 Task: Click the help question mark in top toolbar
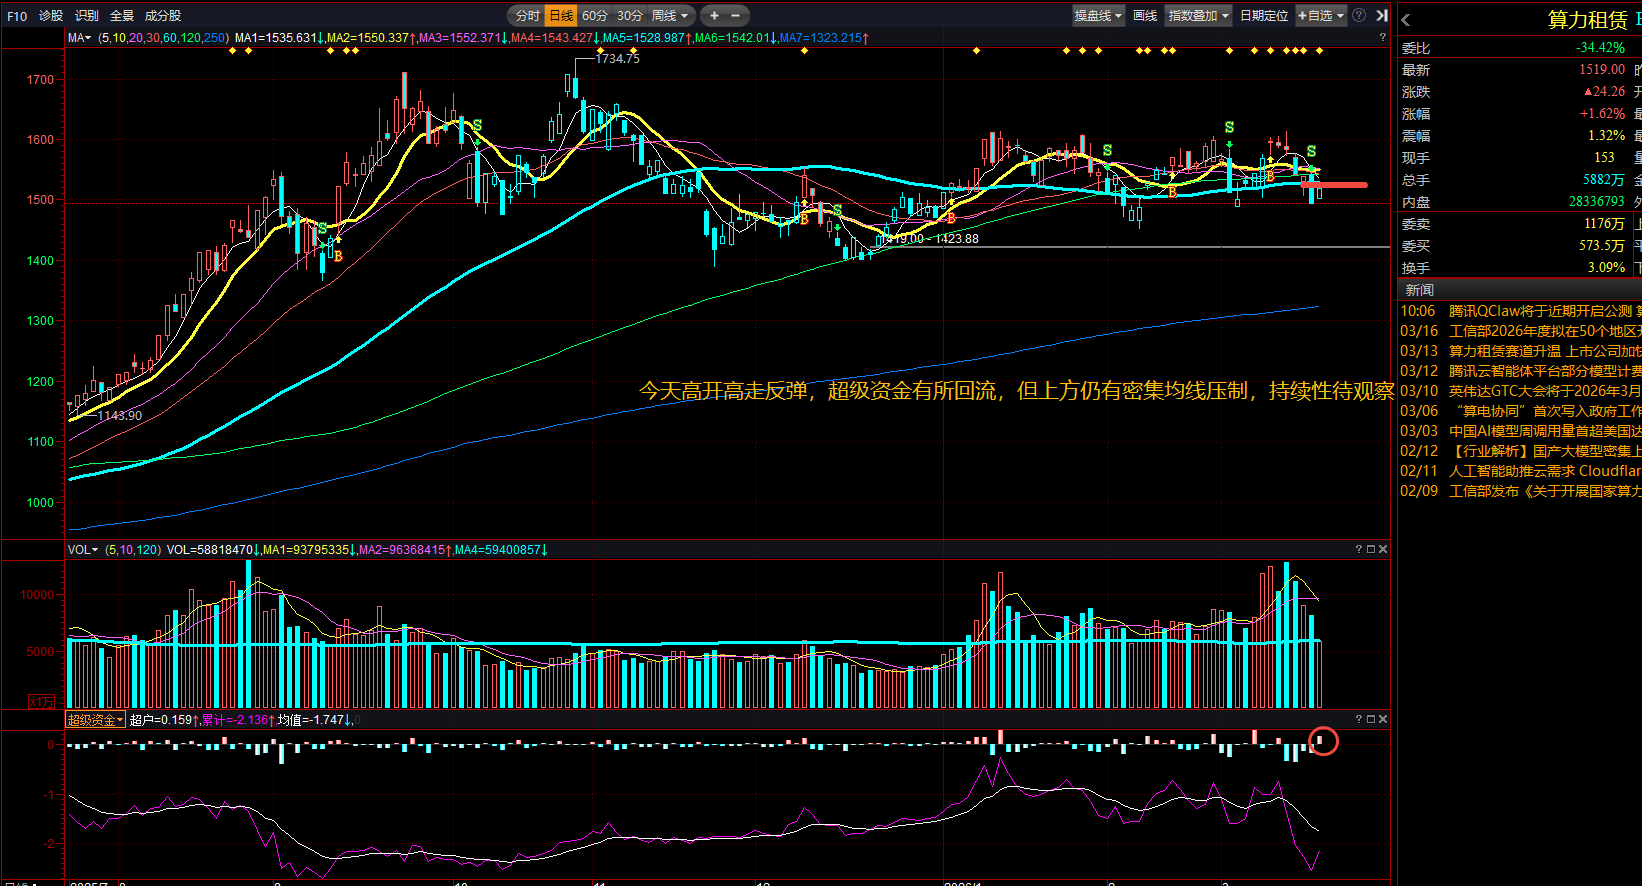pos(1359,15)
